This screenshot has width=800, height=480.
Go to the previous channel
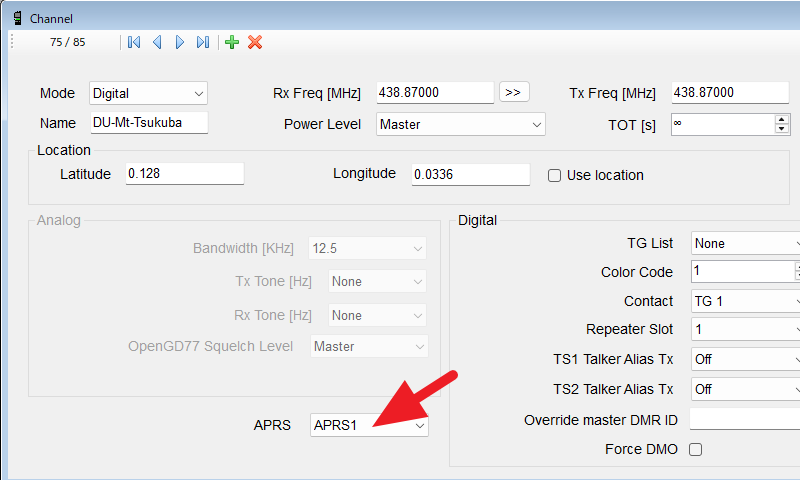pyautogui.click(x=157, y=42)
